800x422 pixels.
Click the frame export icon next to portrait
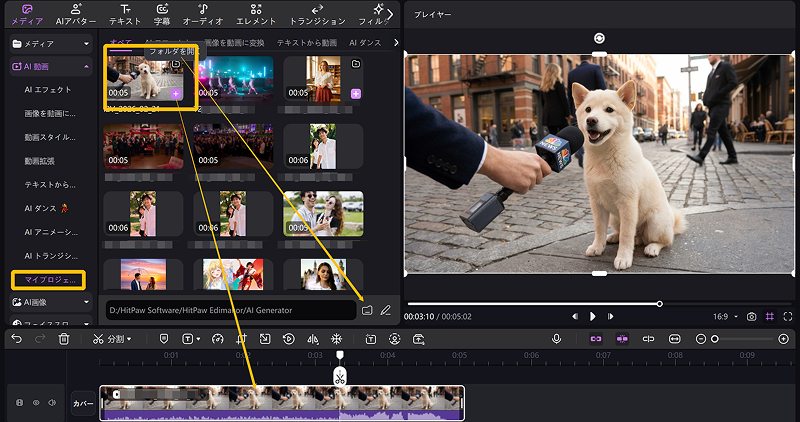(418, 339)
